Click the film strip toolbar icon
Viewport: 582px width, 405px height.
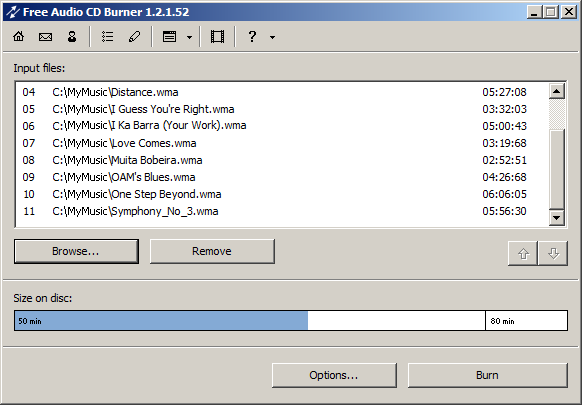pos(217,37)
